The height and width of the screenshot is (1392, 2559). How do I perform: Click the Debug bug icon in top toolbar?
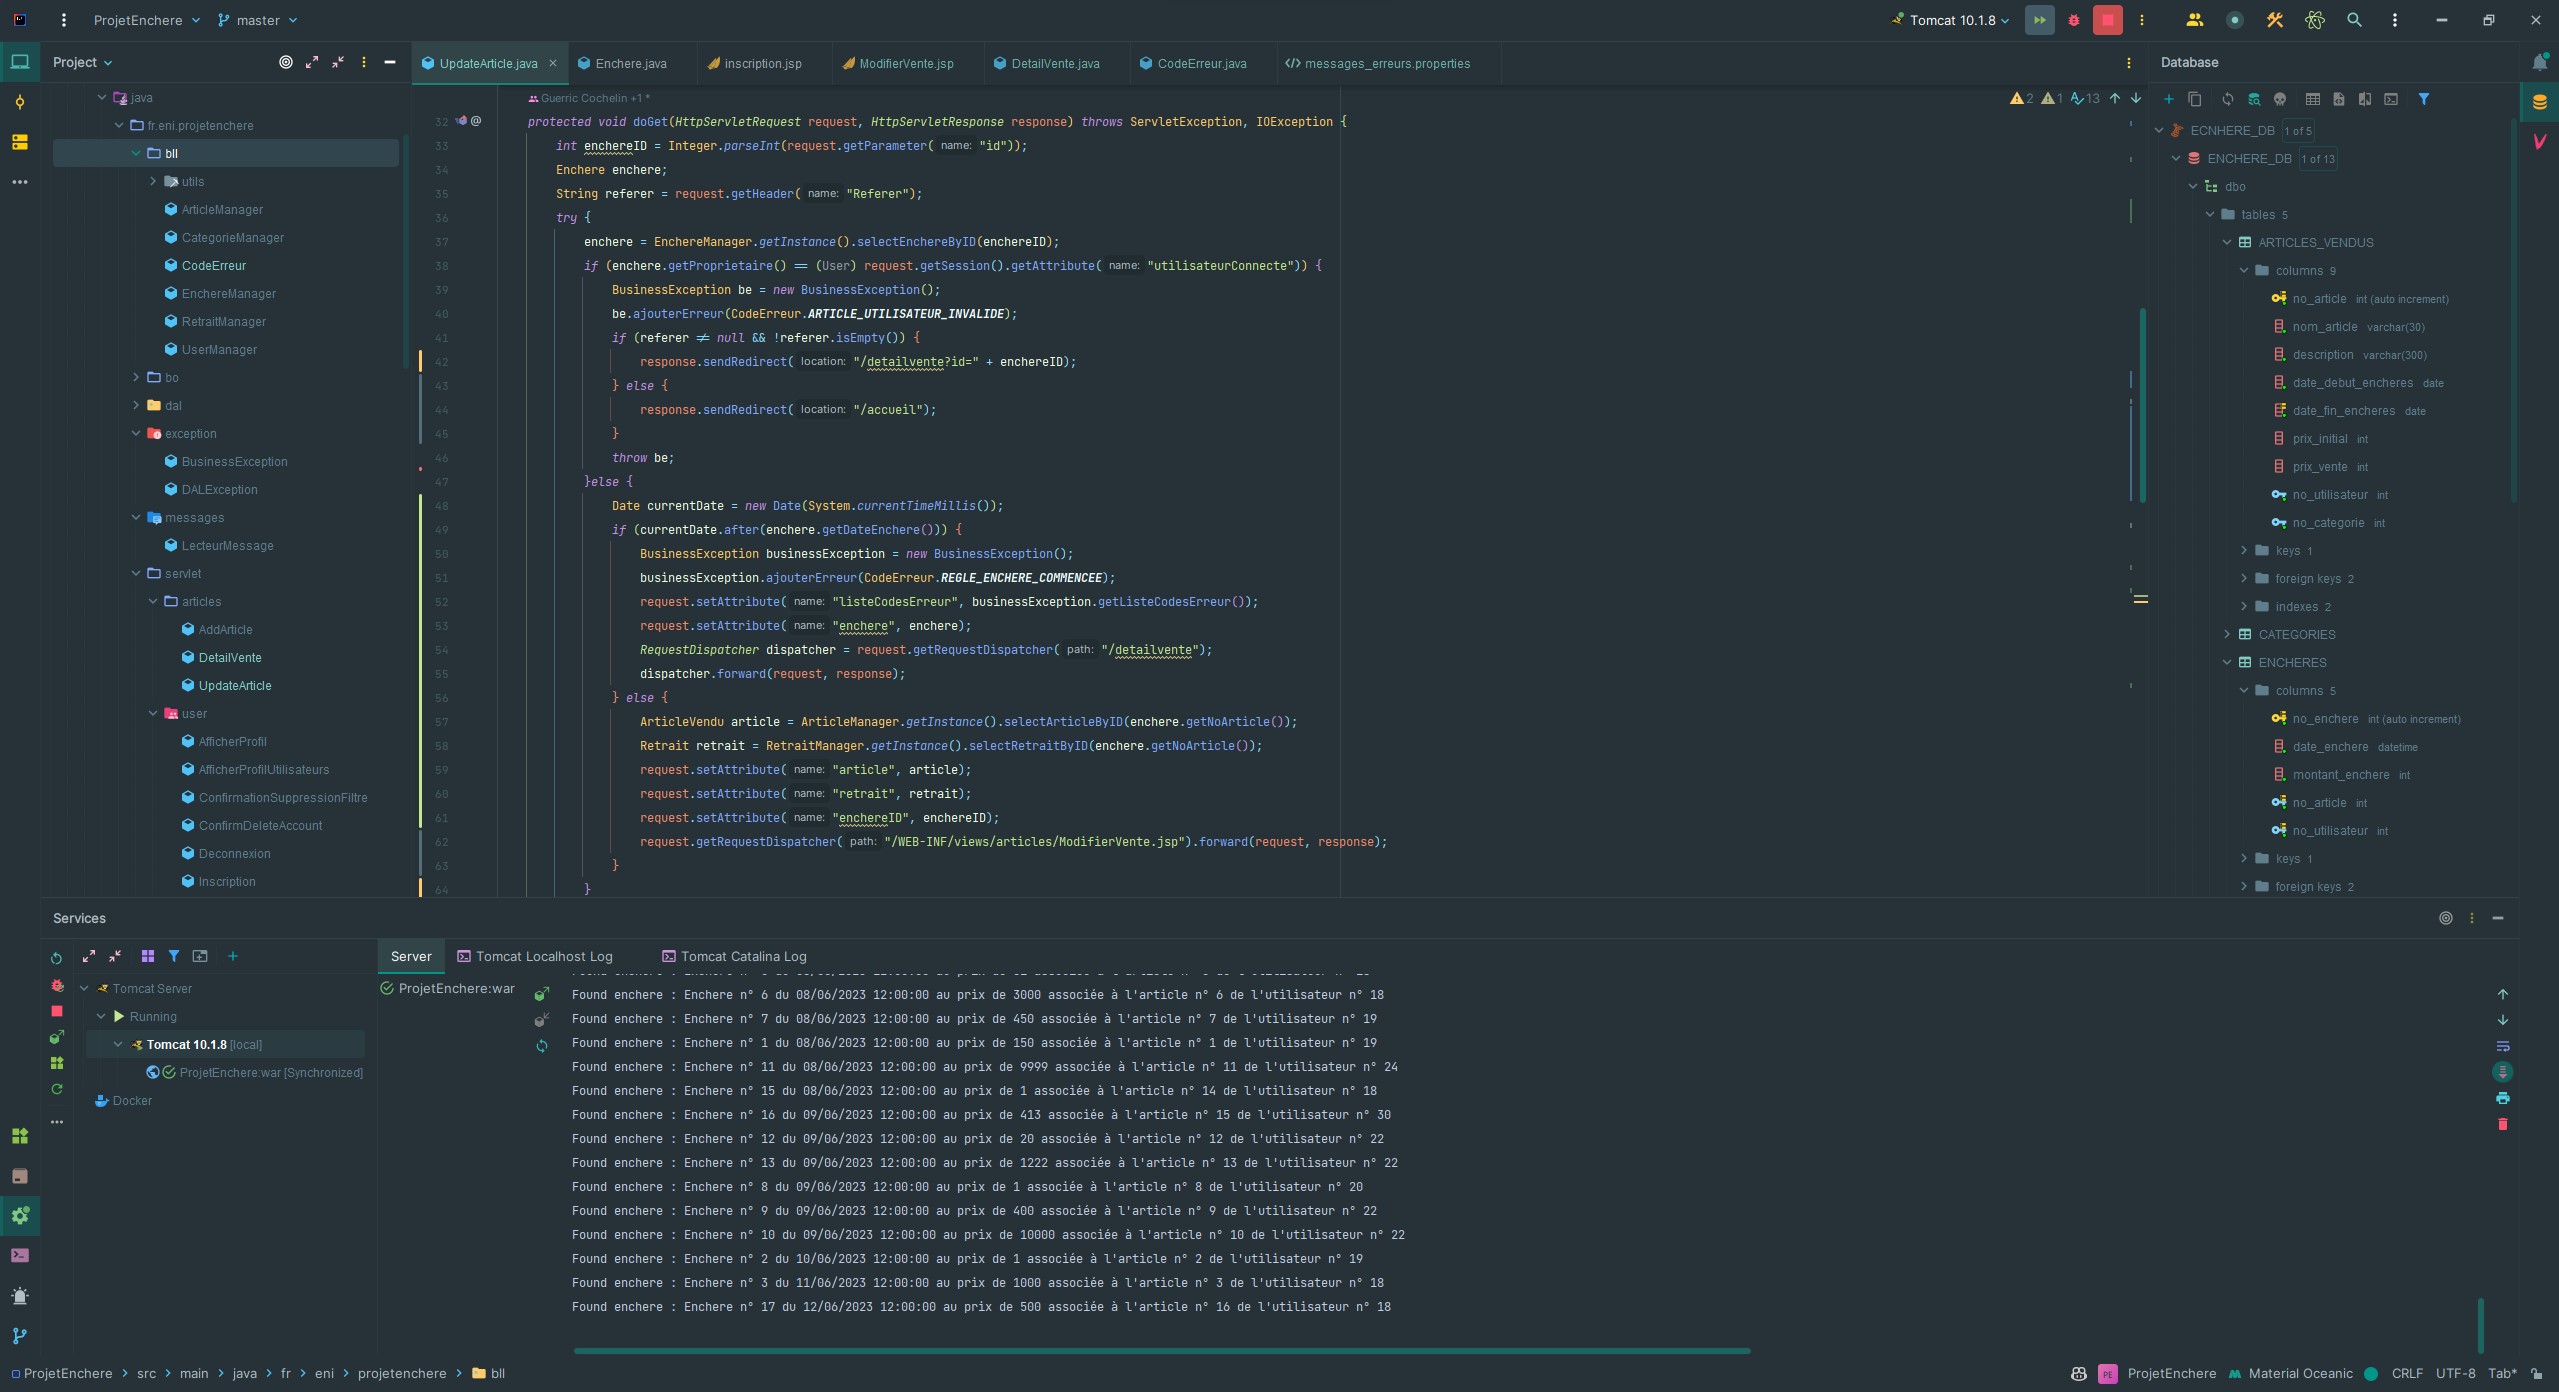coord(2074,20)
